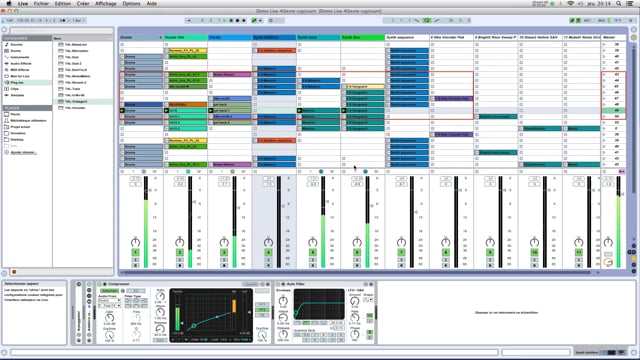This screenshot has width=640, height=360.
Task: Toggle the browser preview headphone button
Action: (14, 272)
